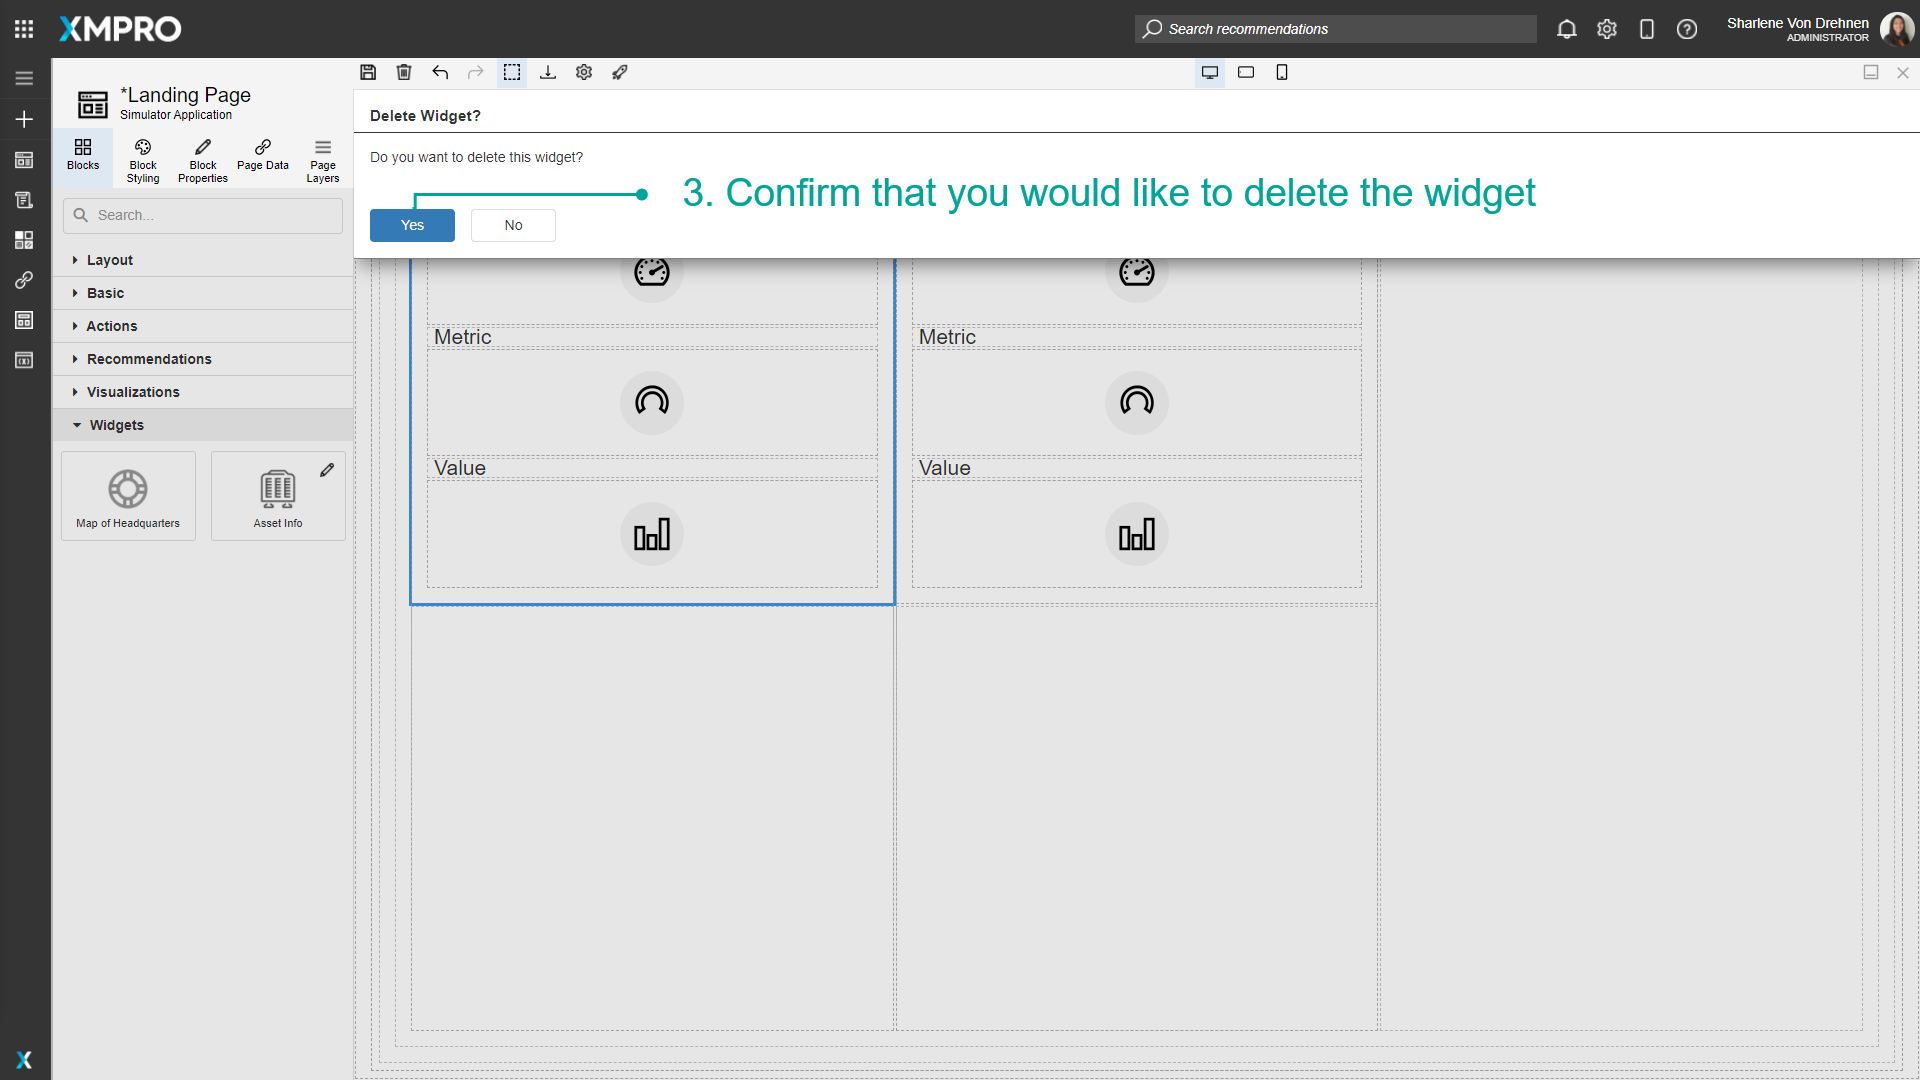Viewport: 1920px width, 1080px height.
Task: Open page settings via the gear toolbar icon
Action: pyautogui.click(x=584, y=72)
